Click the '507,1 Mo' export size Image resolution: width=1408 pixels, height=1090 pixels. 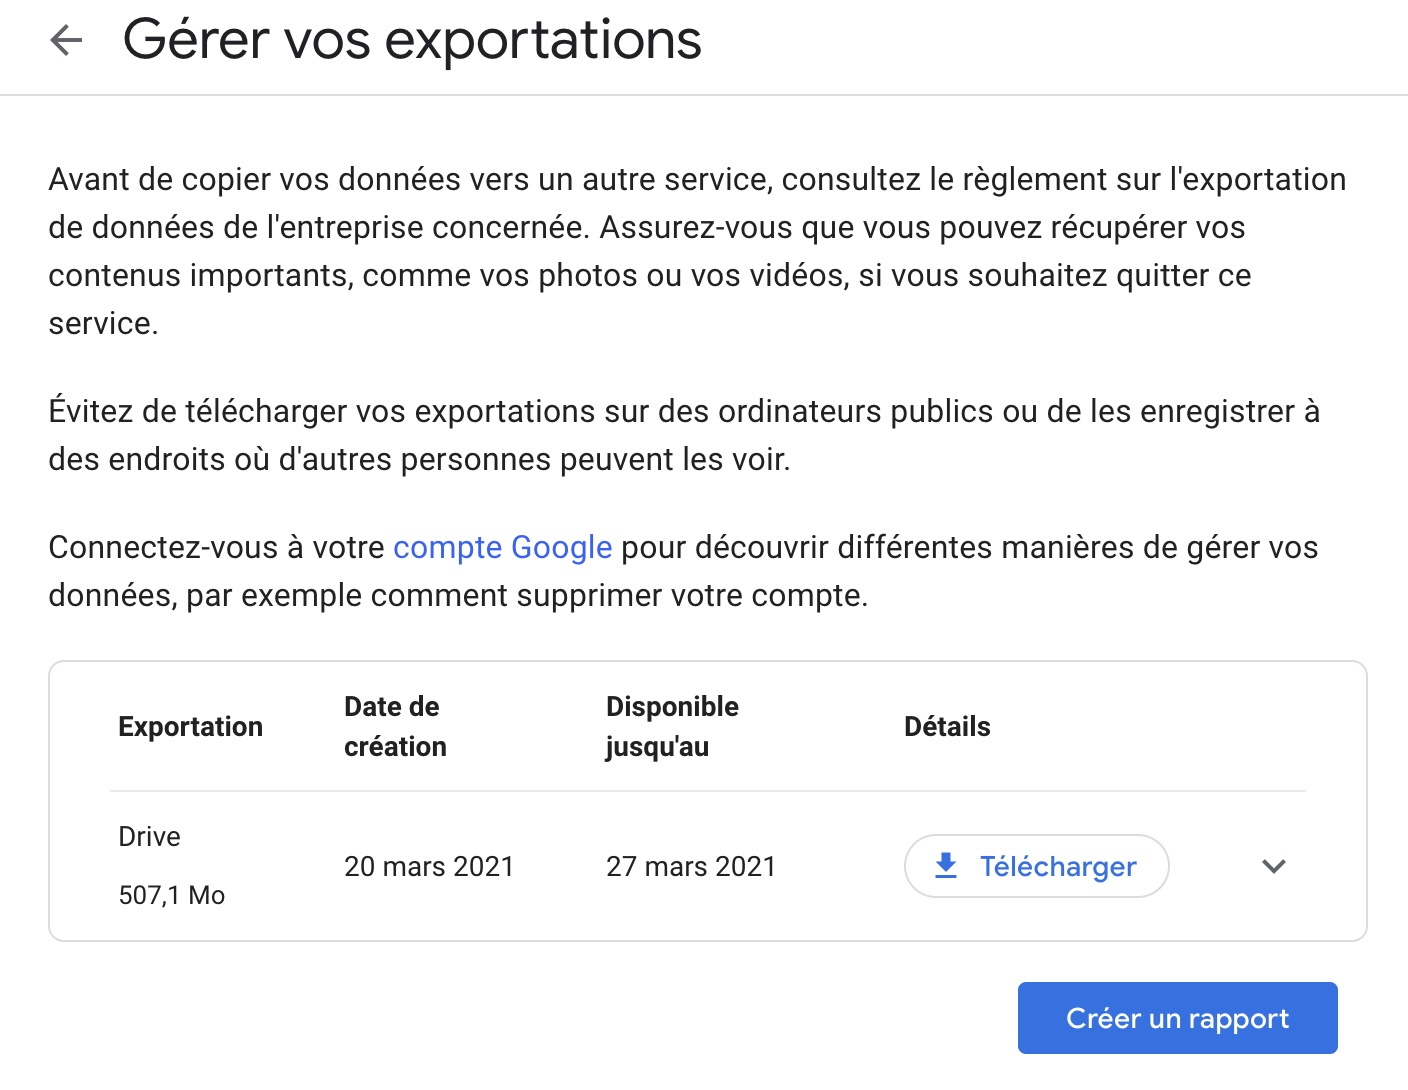[x=171, y=895]
